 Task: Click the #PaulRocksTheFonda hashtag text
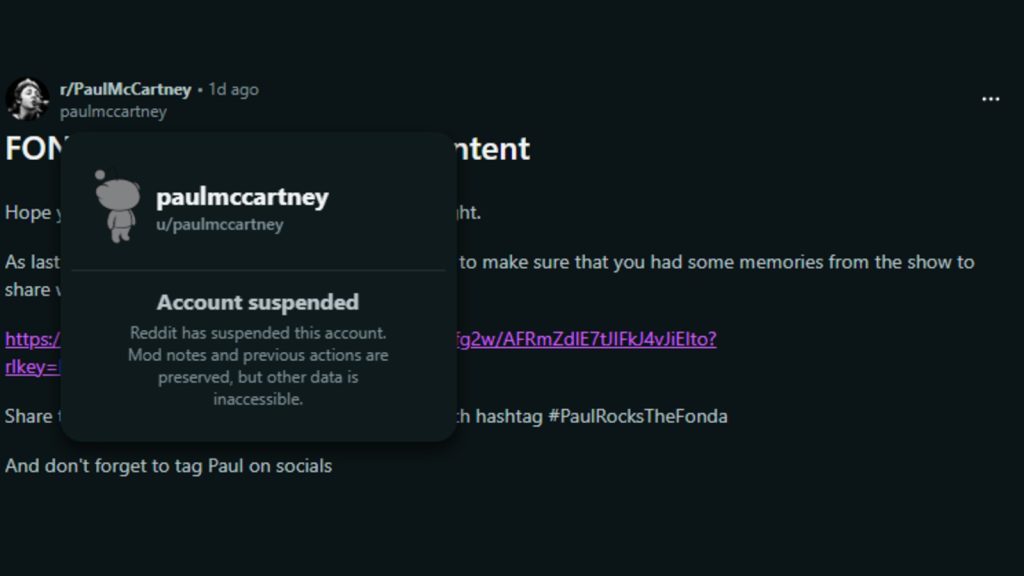pyautogui.click(x=637, y=416)
